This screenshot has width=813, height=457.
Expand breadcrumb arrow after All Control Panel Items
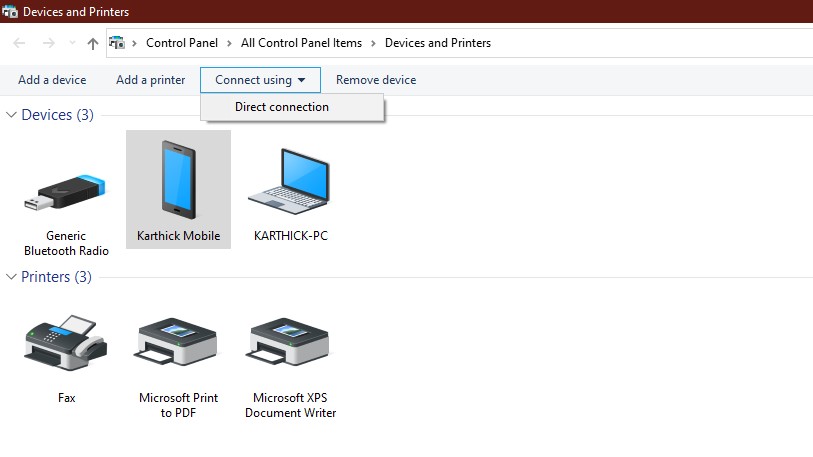(373, 43)
